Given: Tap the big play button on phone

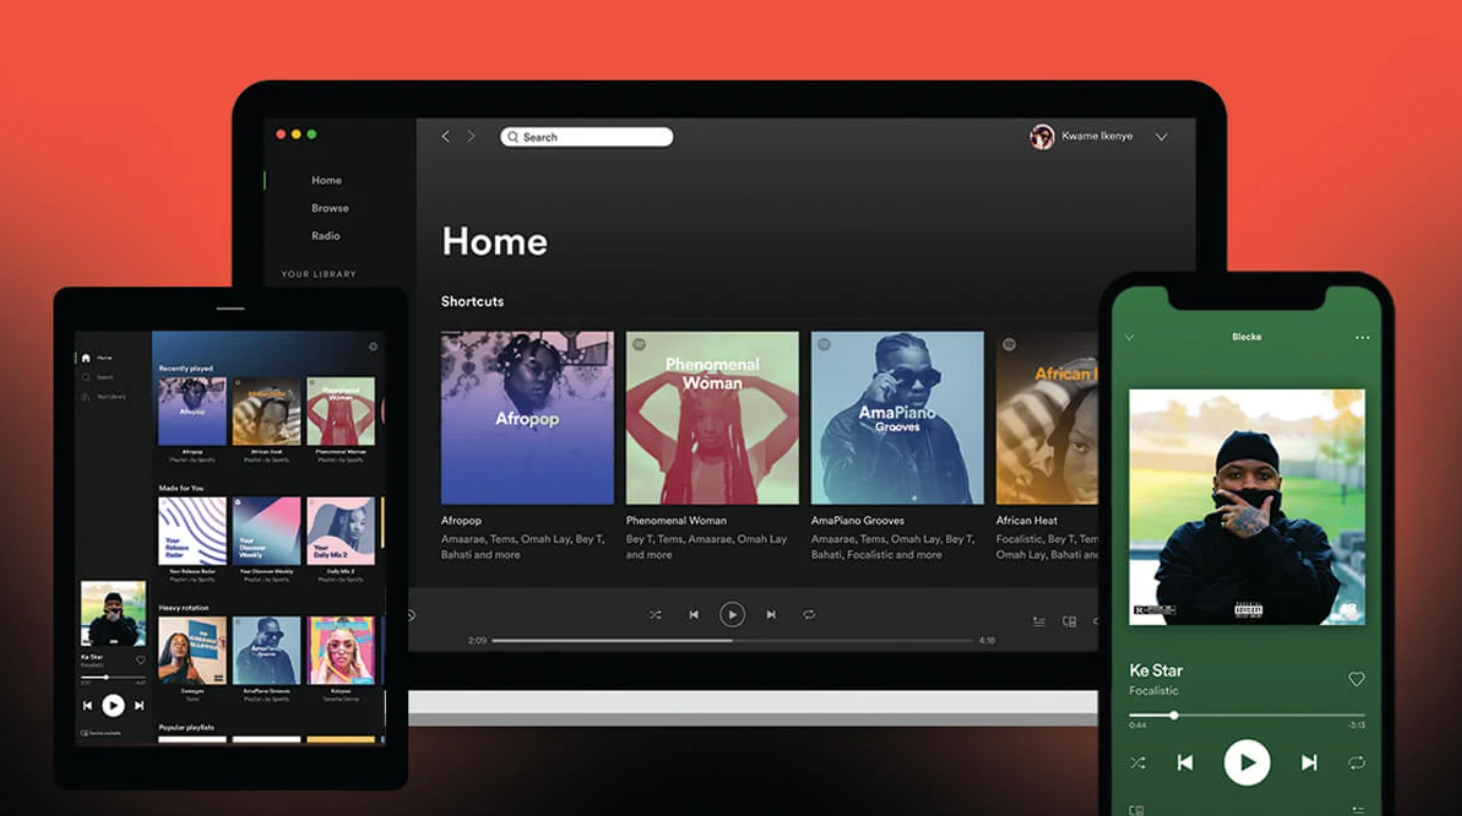Looking at the screenshot, I should pos(1247,762).
